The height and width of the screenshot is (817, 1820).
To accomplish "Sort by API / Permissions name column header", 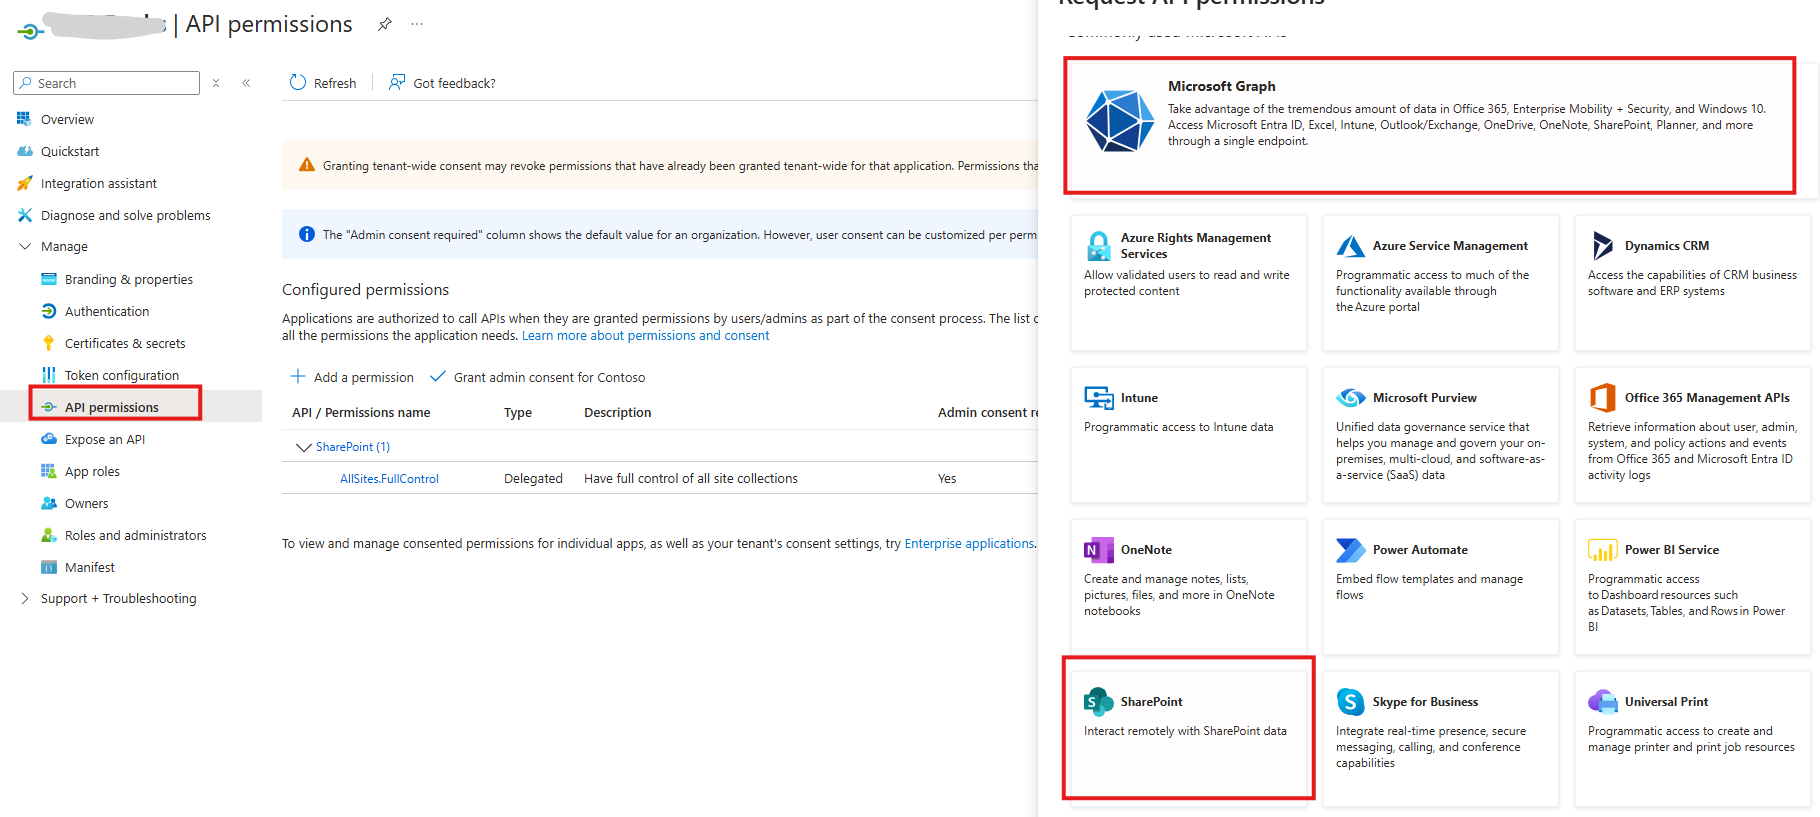I will (361, 412).
